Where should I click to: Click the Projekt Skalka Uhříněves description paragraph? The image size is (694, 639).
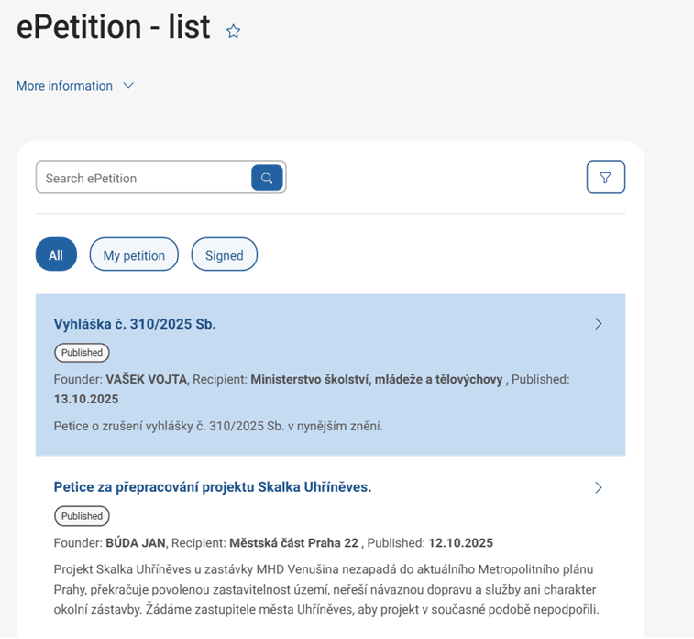326,589
